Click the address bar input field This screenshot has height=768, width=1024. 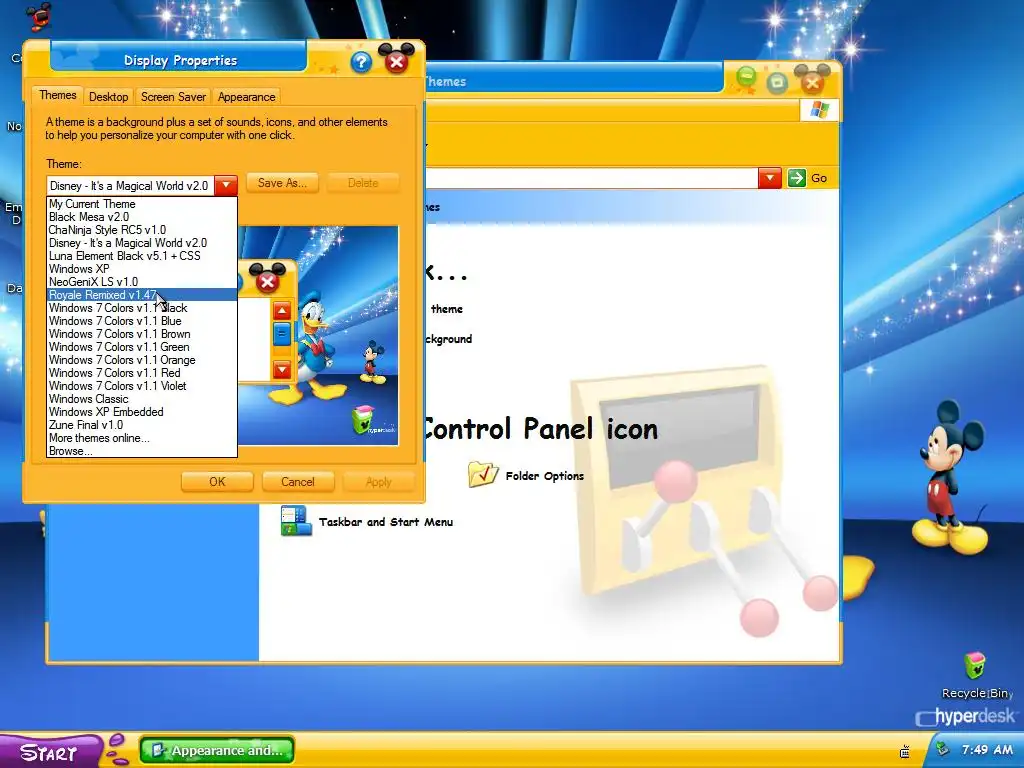pos(592,178)
